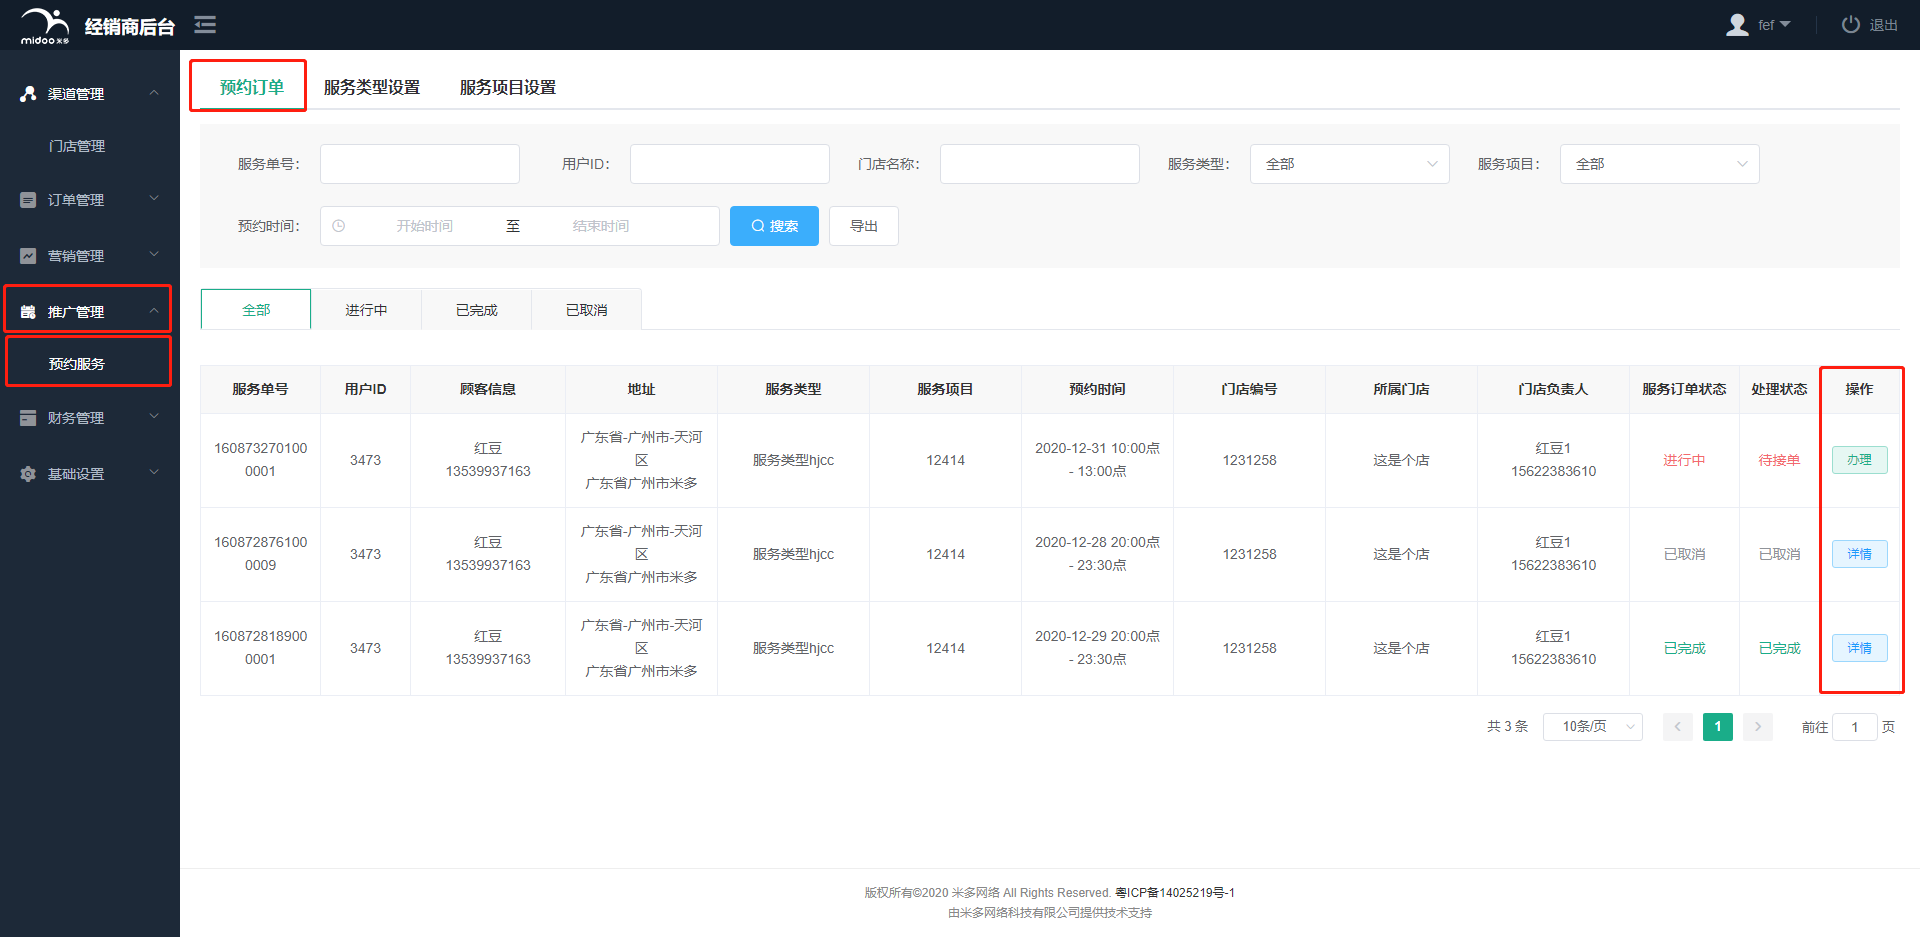Click 已完成 order status in third row
1920x937 pixels.
1684,648
